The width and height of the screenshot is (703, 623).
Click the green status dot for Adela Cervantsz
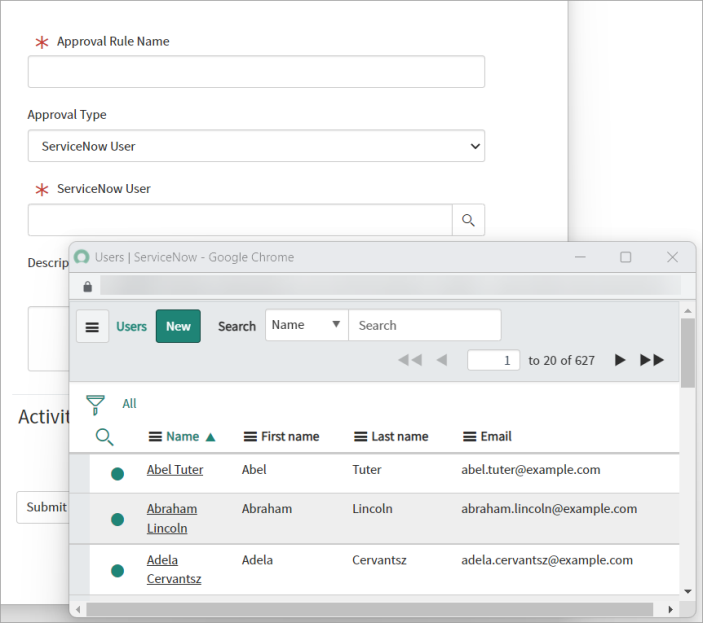click(x=117, y=571)
